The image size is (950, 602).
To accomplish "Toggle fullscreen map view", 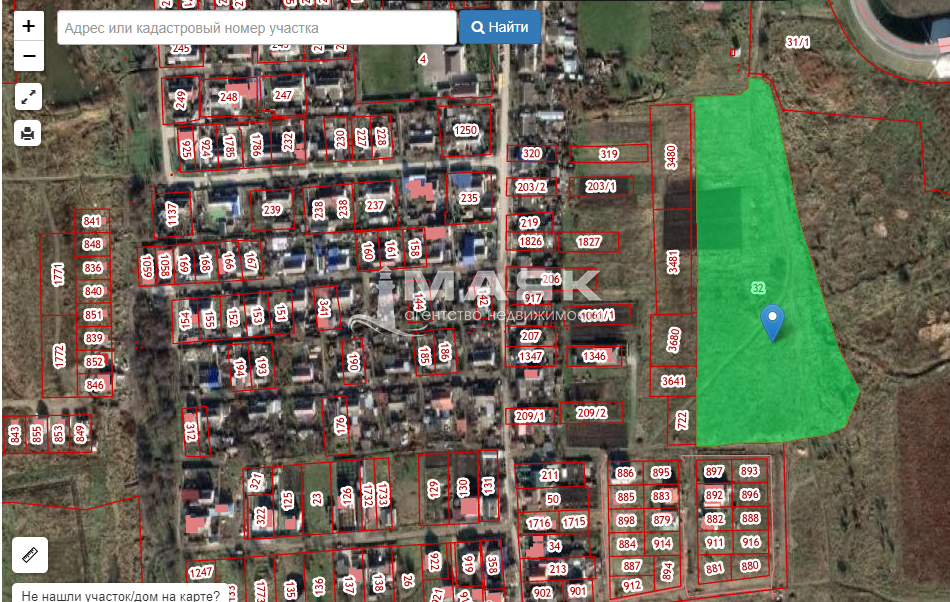I will tap(29, 97).
